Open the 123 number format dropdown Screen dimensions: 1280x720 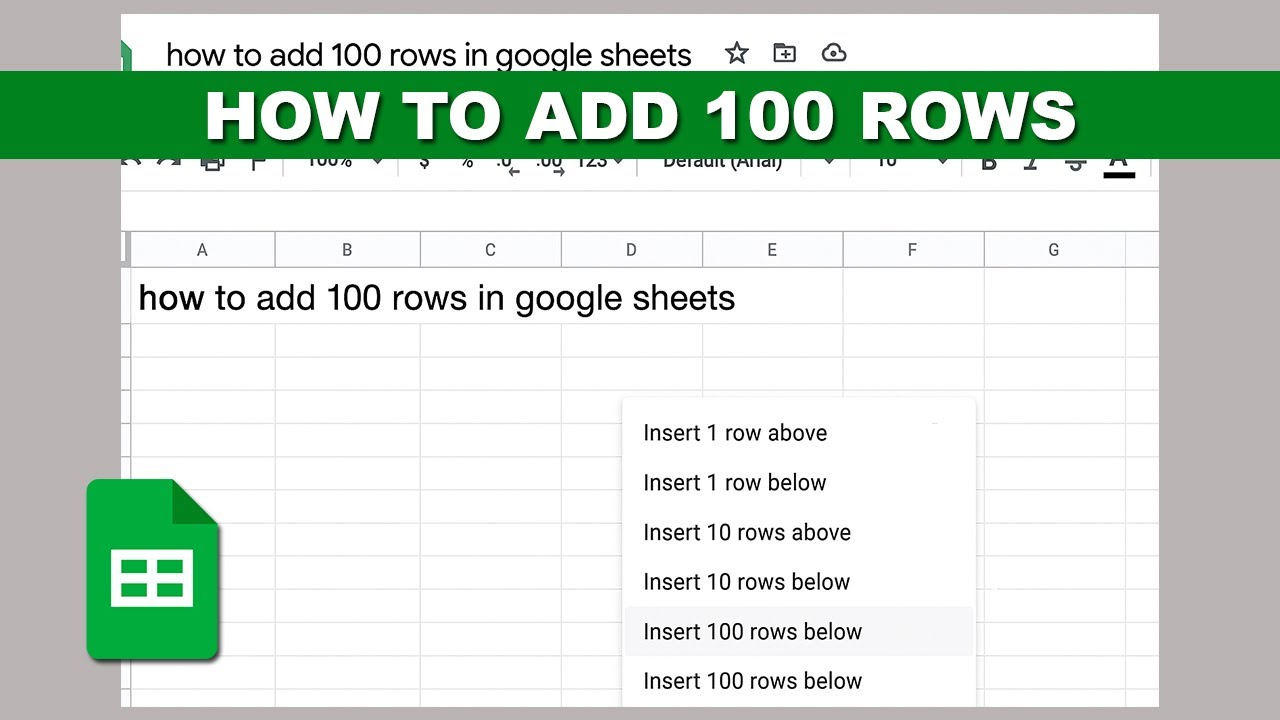(x=600, y=163)
